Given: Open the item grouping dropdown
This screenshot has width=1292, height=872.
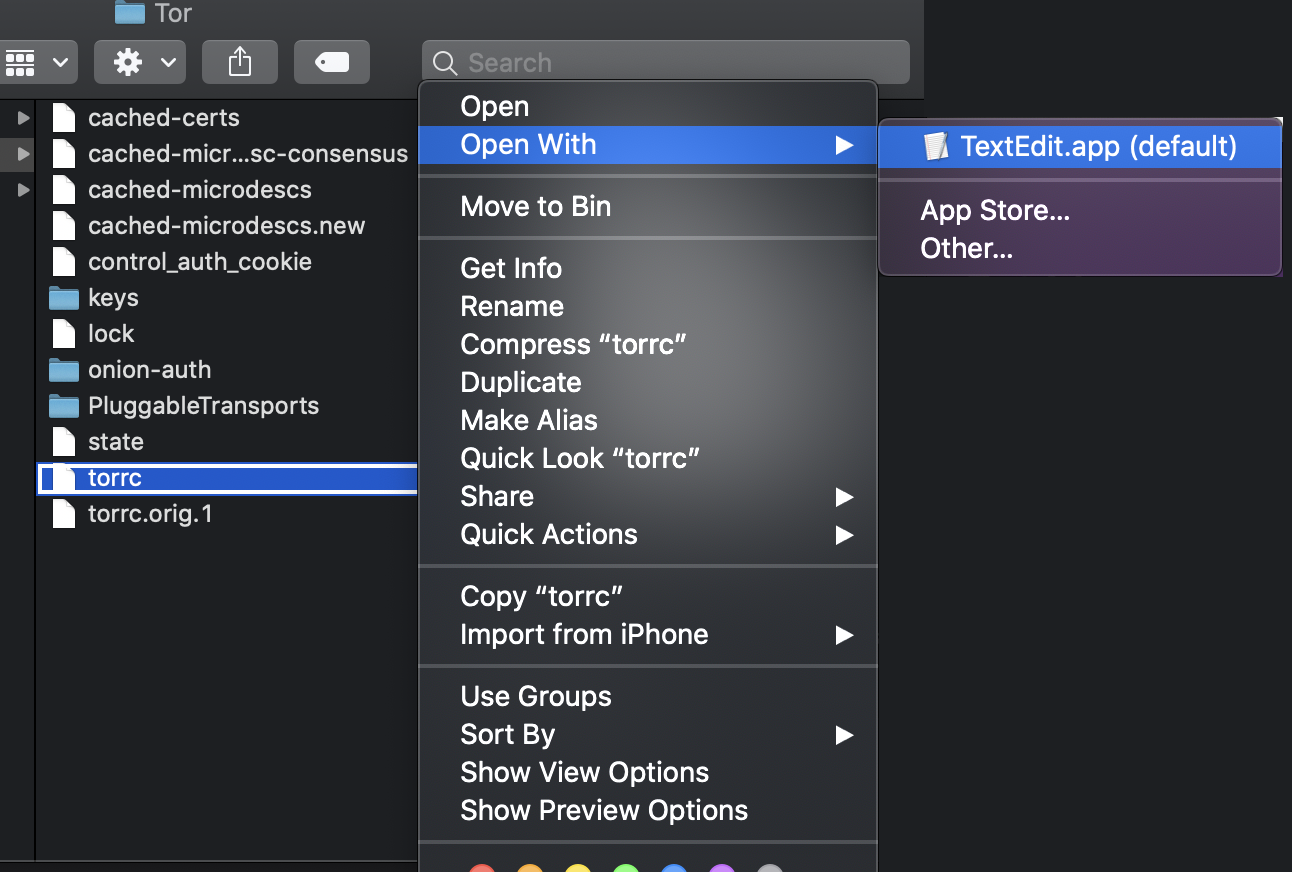Looking at the screenshot, I should pyautogui.click(x=37, y=63).
